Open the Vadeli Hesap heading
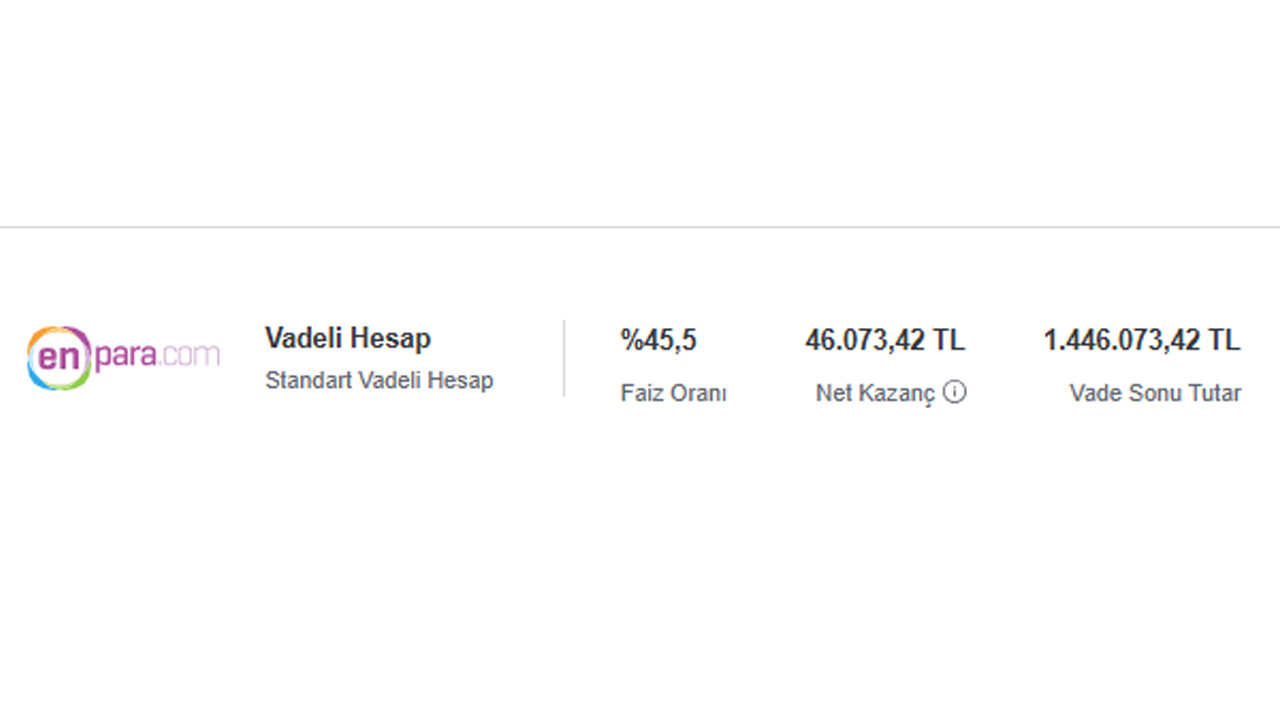The width and height of the screenshot is (1280, 720). click(x=348, y=338)
